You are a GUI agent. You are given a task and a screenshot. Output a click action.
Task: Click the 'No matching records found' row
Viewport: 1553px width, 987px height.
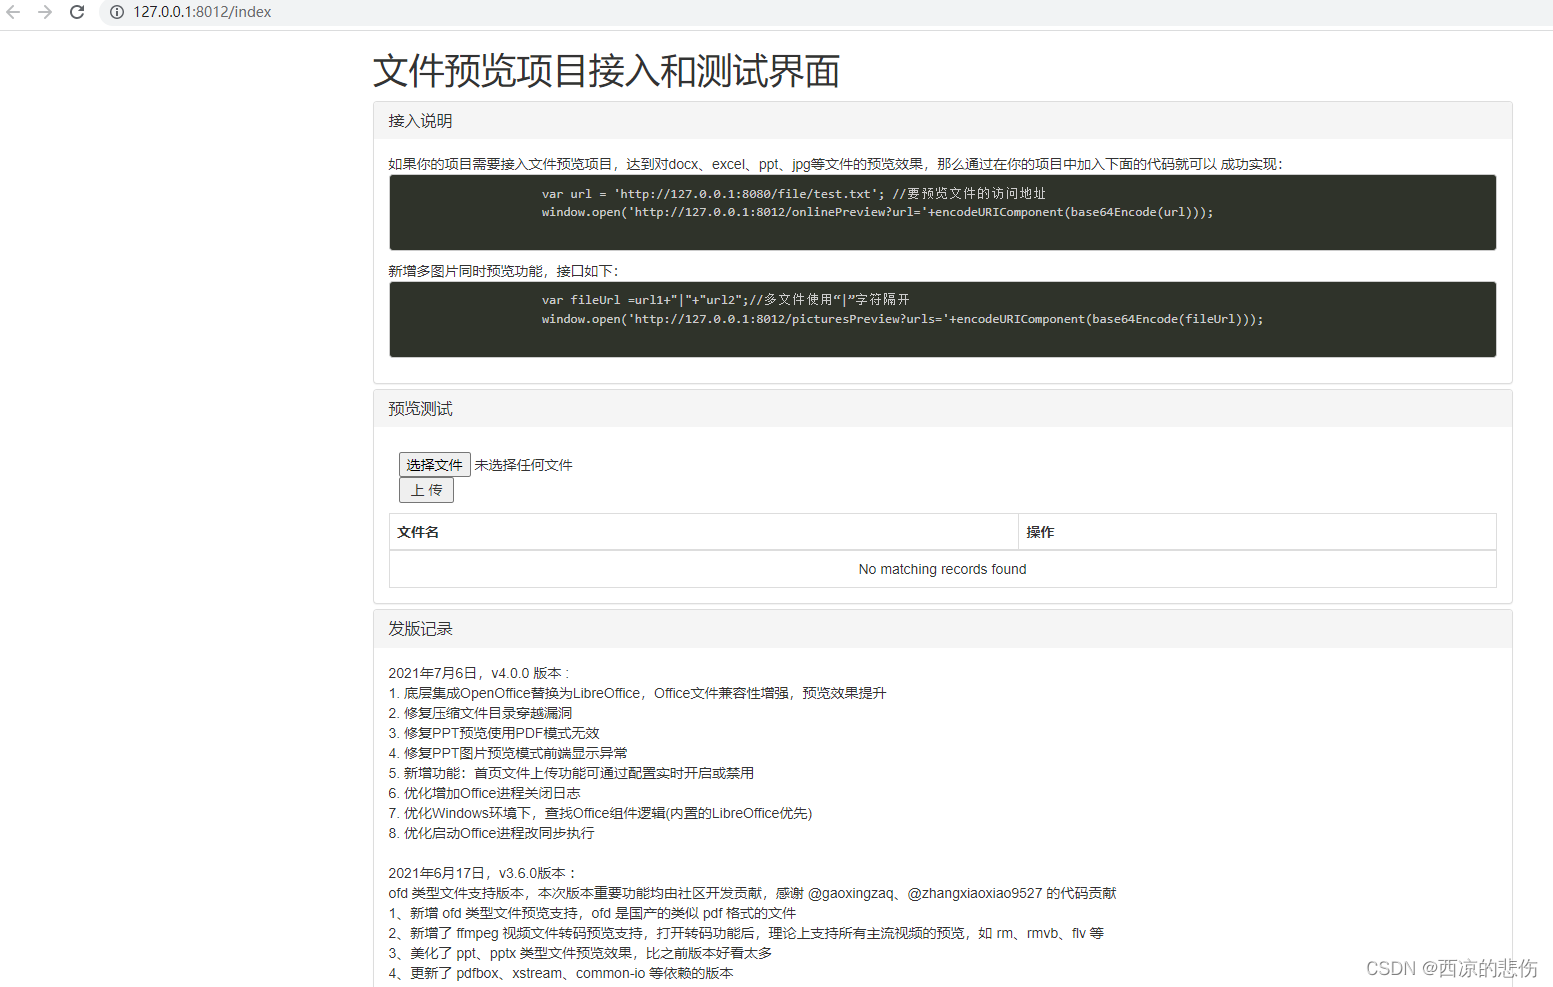[x=942, y=569]
